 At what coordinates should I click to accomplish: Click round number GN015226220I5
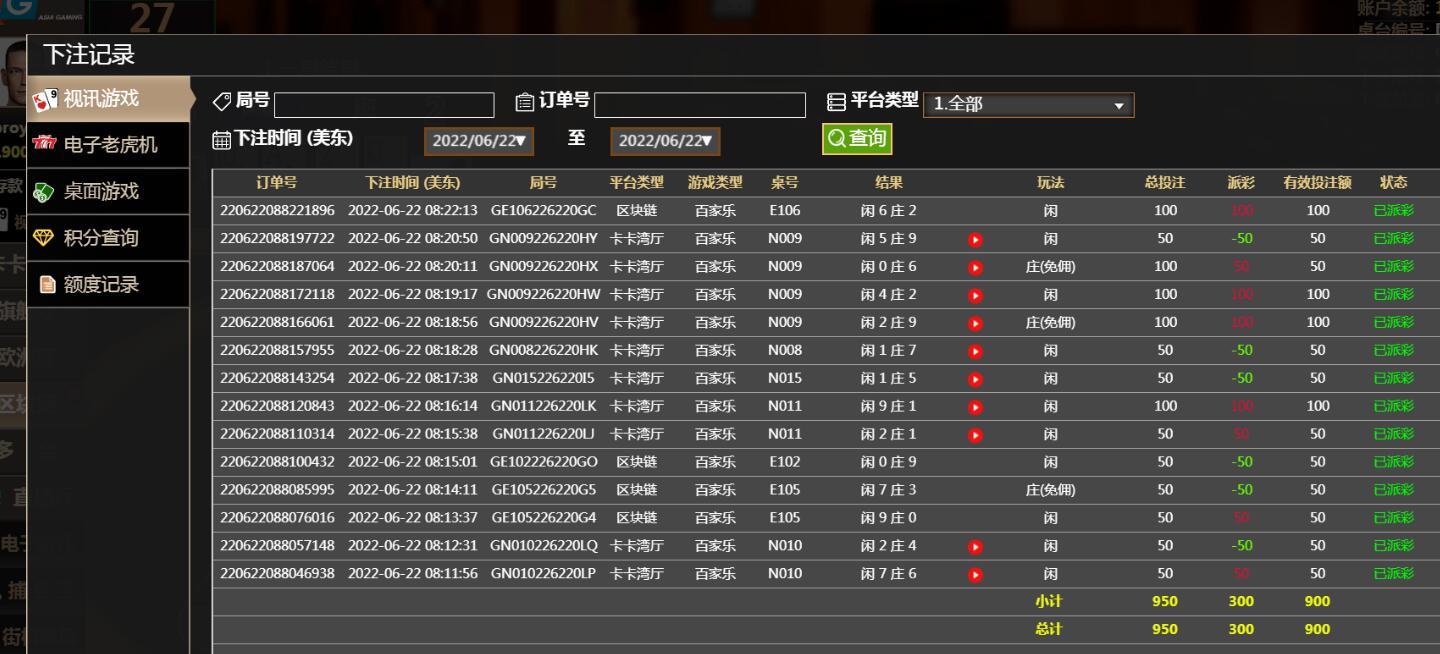pos(543,379)
